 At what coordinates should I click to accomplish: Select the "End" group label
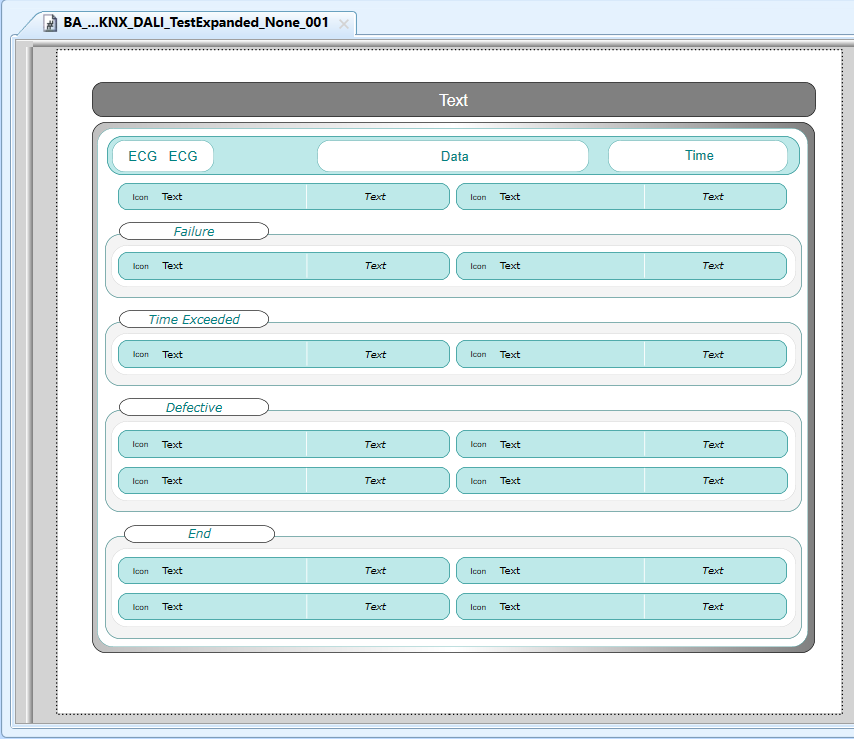(x=199, y=534)
